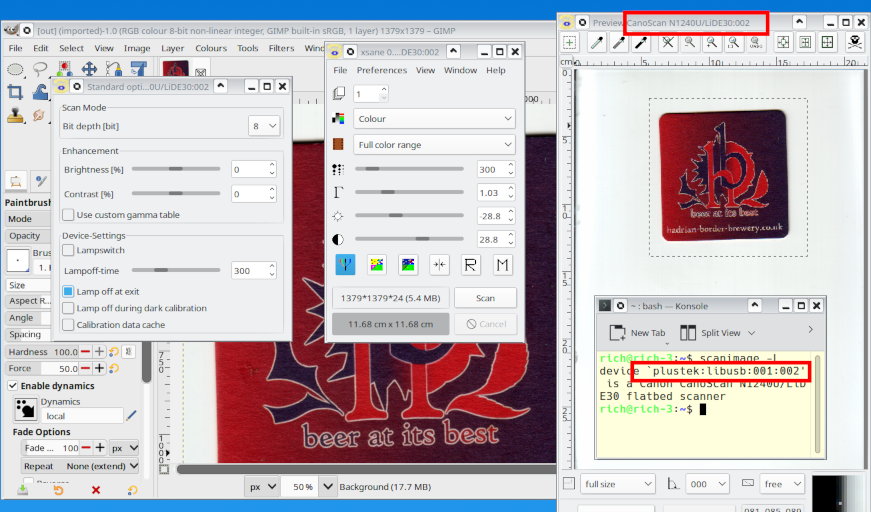
Task: Adjust the Brightness [%] slider in Standard options
Action: 176,169
